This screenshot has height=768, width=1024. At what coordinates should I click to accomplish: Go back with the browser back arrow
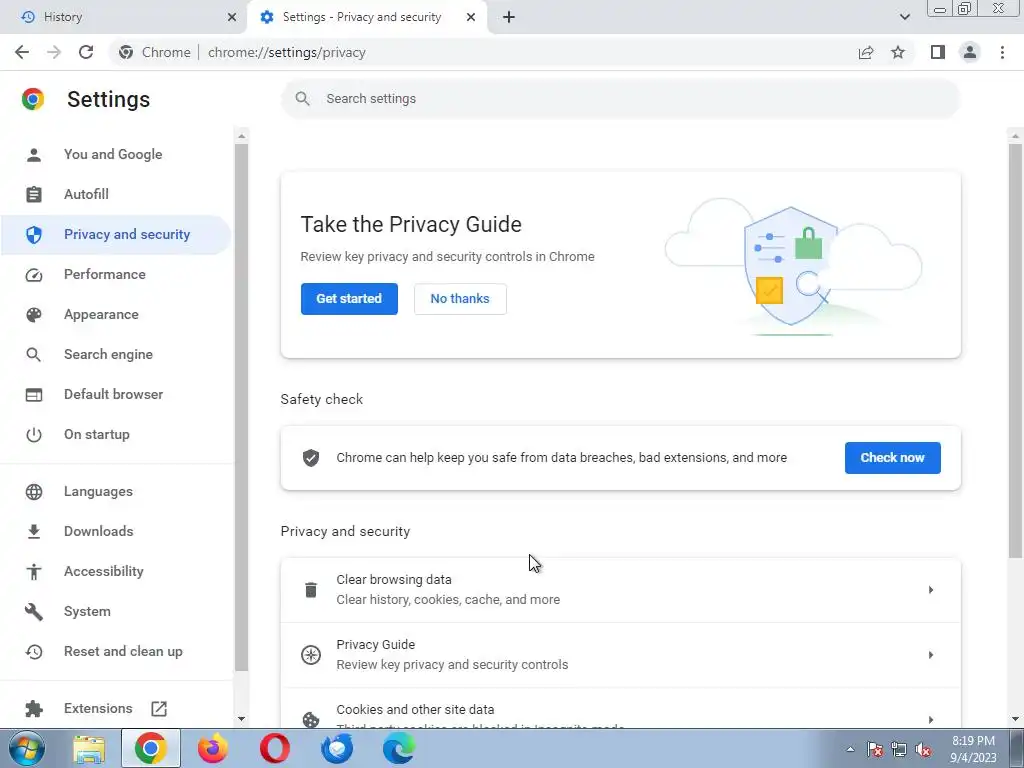tap(22, 52)
